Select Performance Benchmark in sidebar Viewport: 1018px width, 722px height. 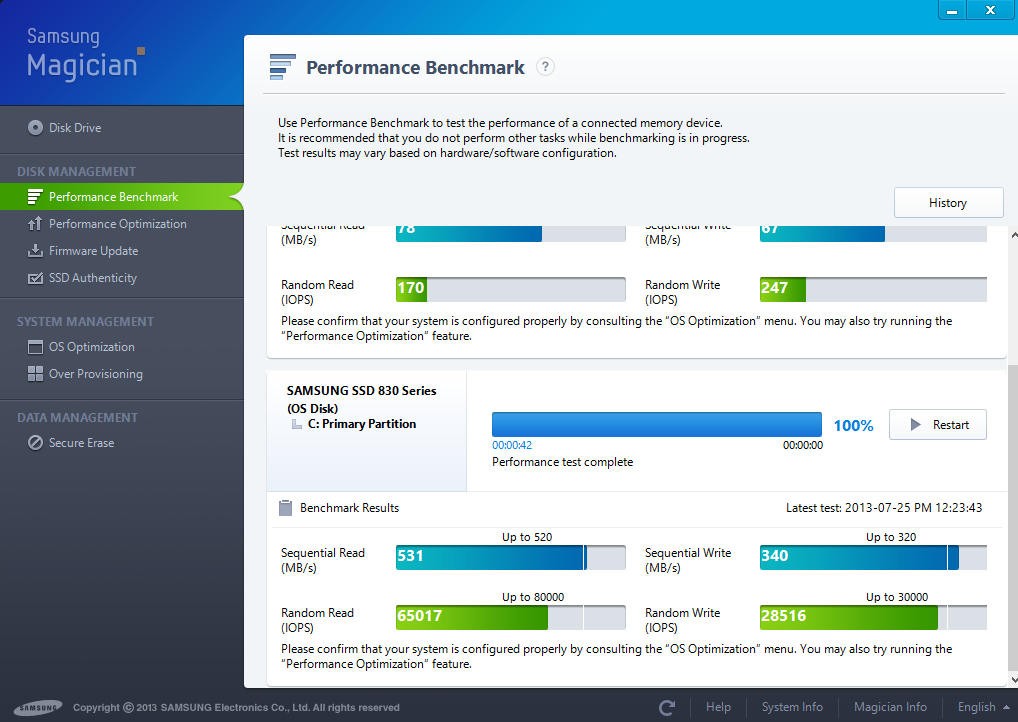(x=121, y=197)
